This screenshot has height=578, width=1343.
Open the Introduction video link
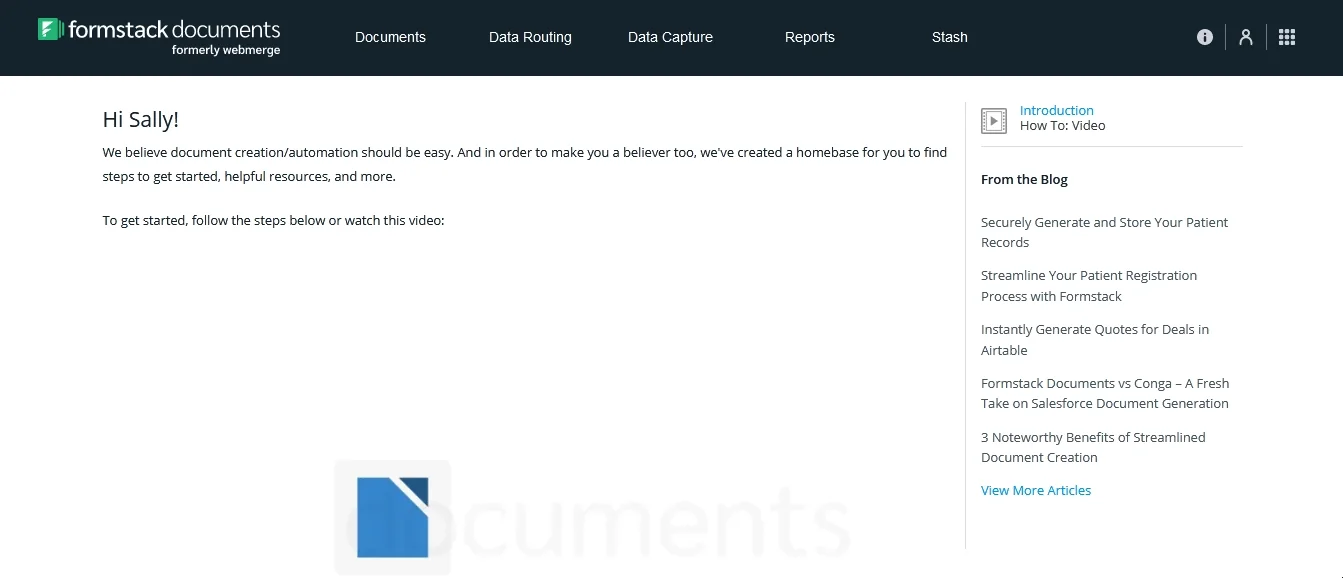[1057, 110]
